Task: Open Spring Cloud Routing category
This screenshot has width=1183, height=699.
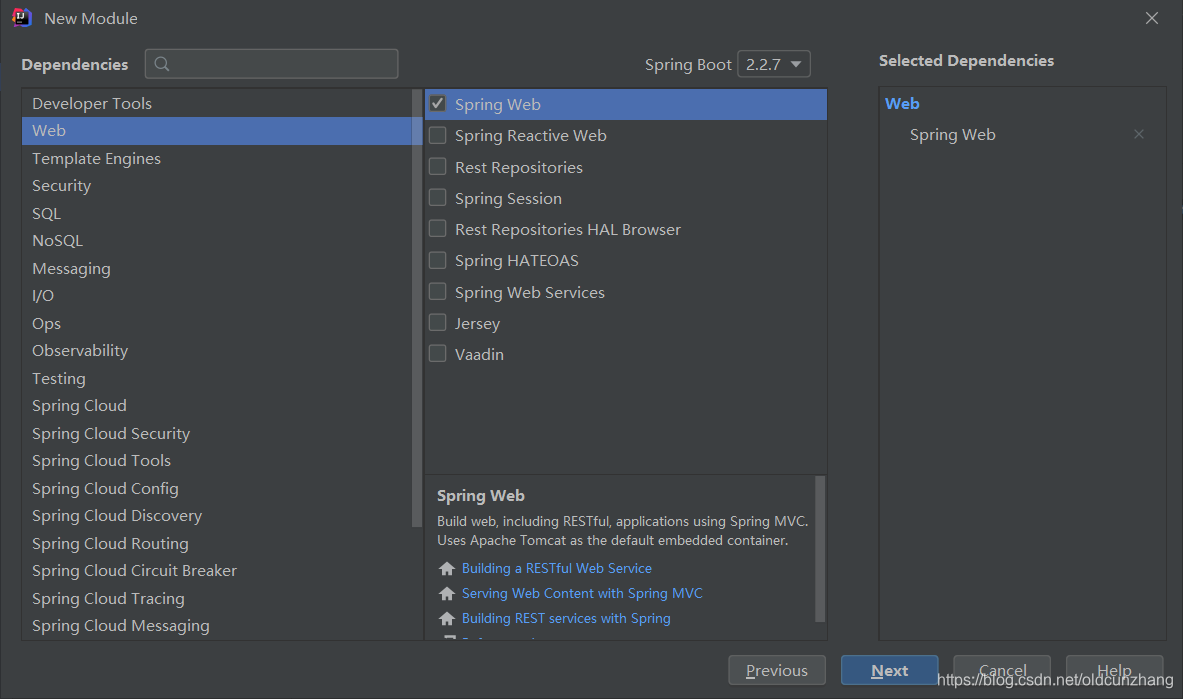Action: 217,544
